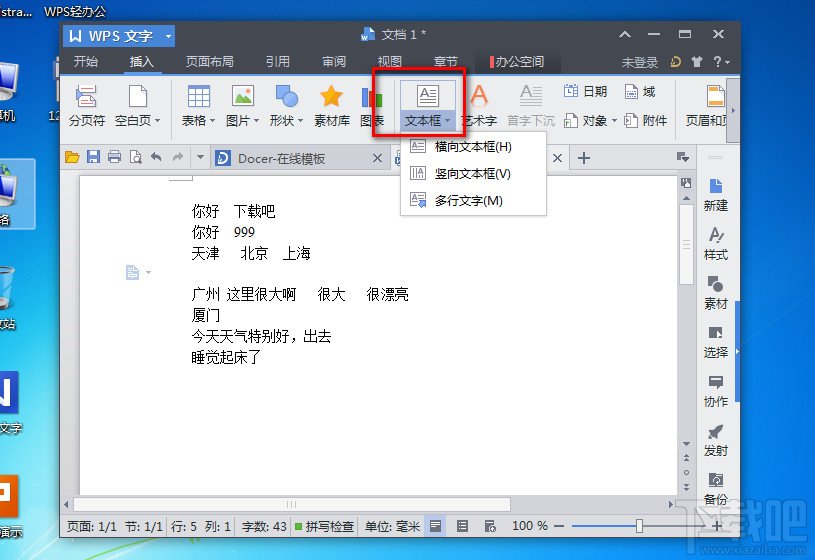Insert a picture with 图片

[242, 107]
